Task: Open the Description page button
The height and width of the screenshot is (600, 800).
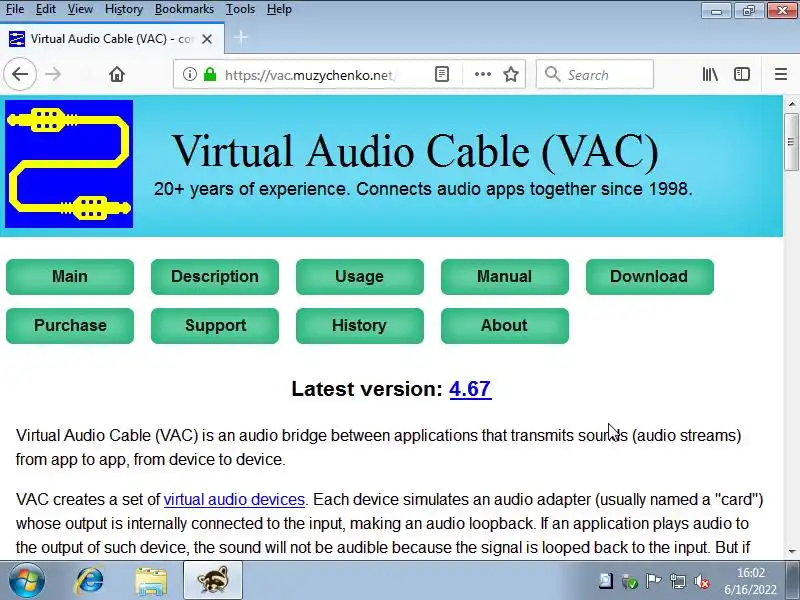Action: [215, 277]
